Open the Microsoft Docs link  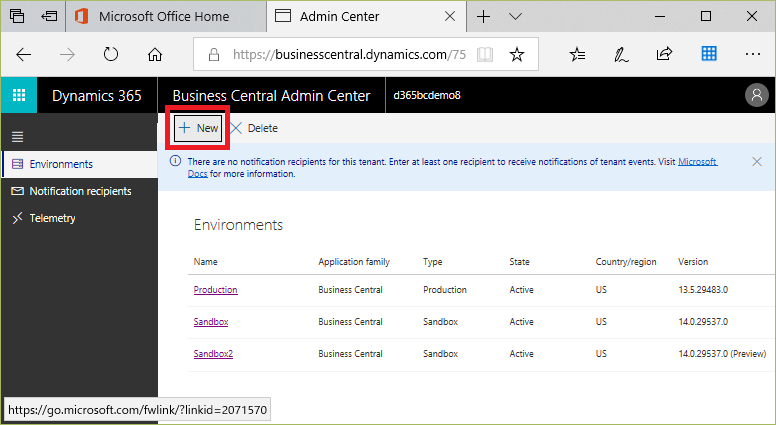697,161
